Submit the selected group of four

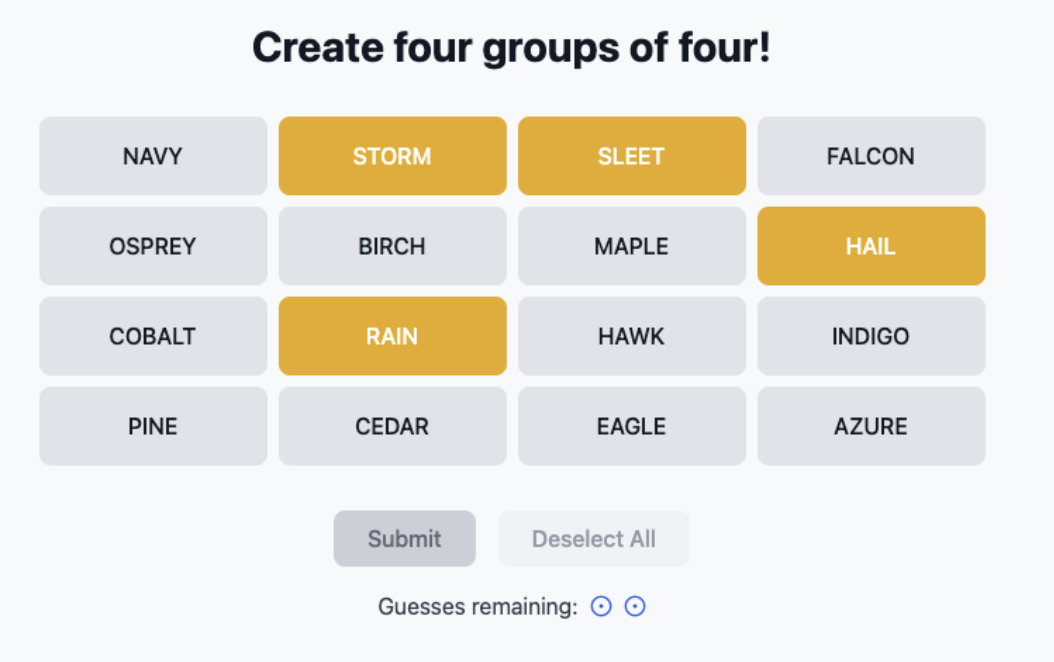click(405, 538)
